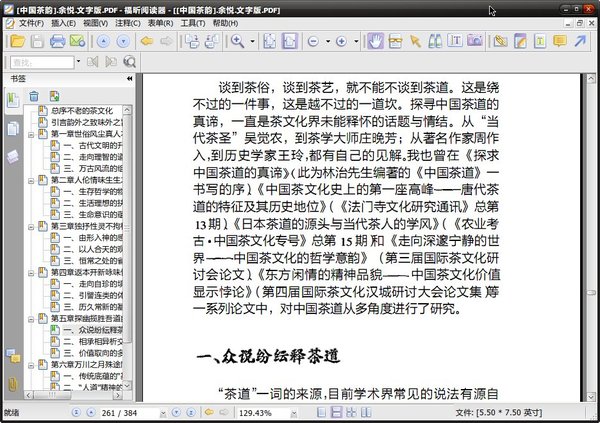Select bookmark 一、众说纷纭释茶

[x=93, y=330]
